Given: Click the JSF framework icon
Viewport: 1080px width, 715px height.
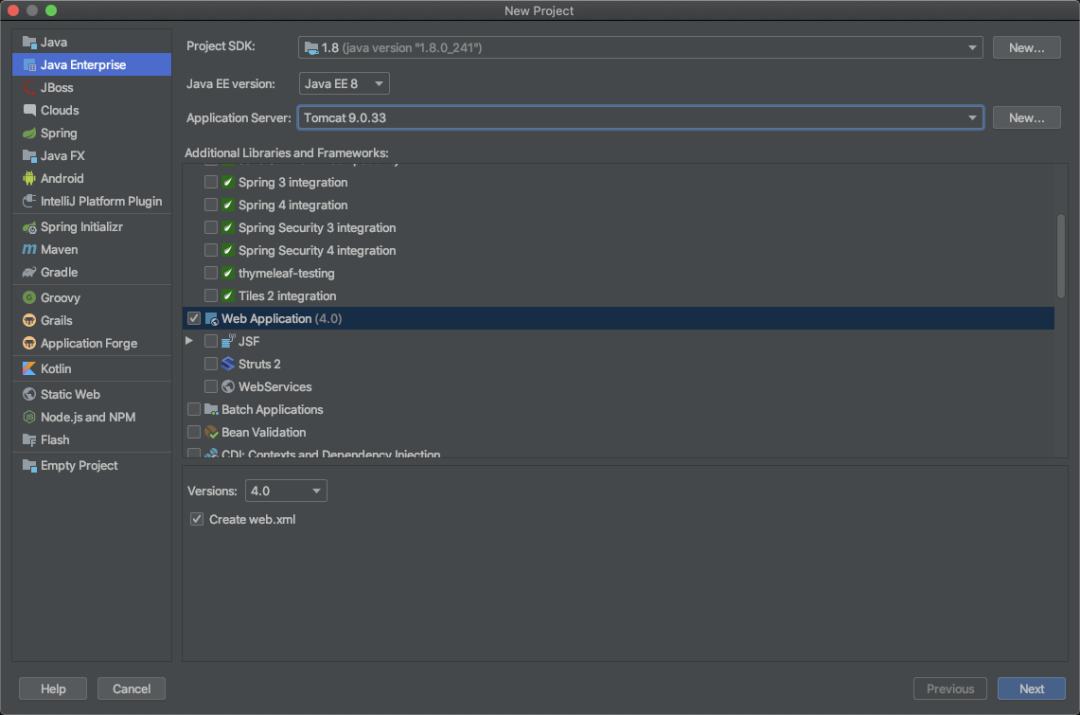Looking at the screenshot, I should (229, 341).
